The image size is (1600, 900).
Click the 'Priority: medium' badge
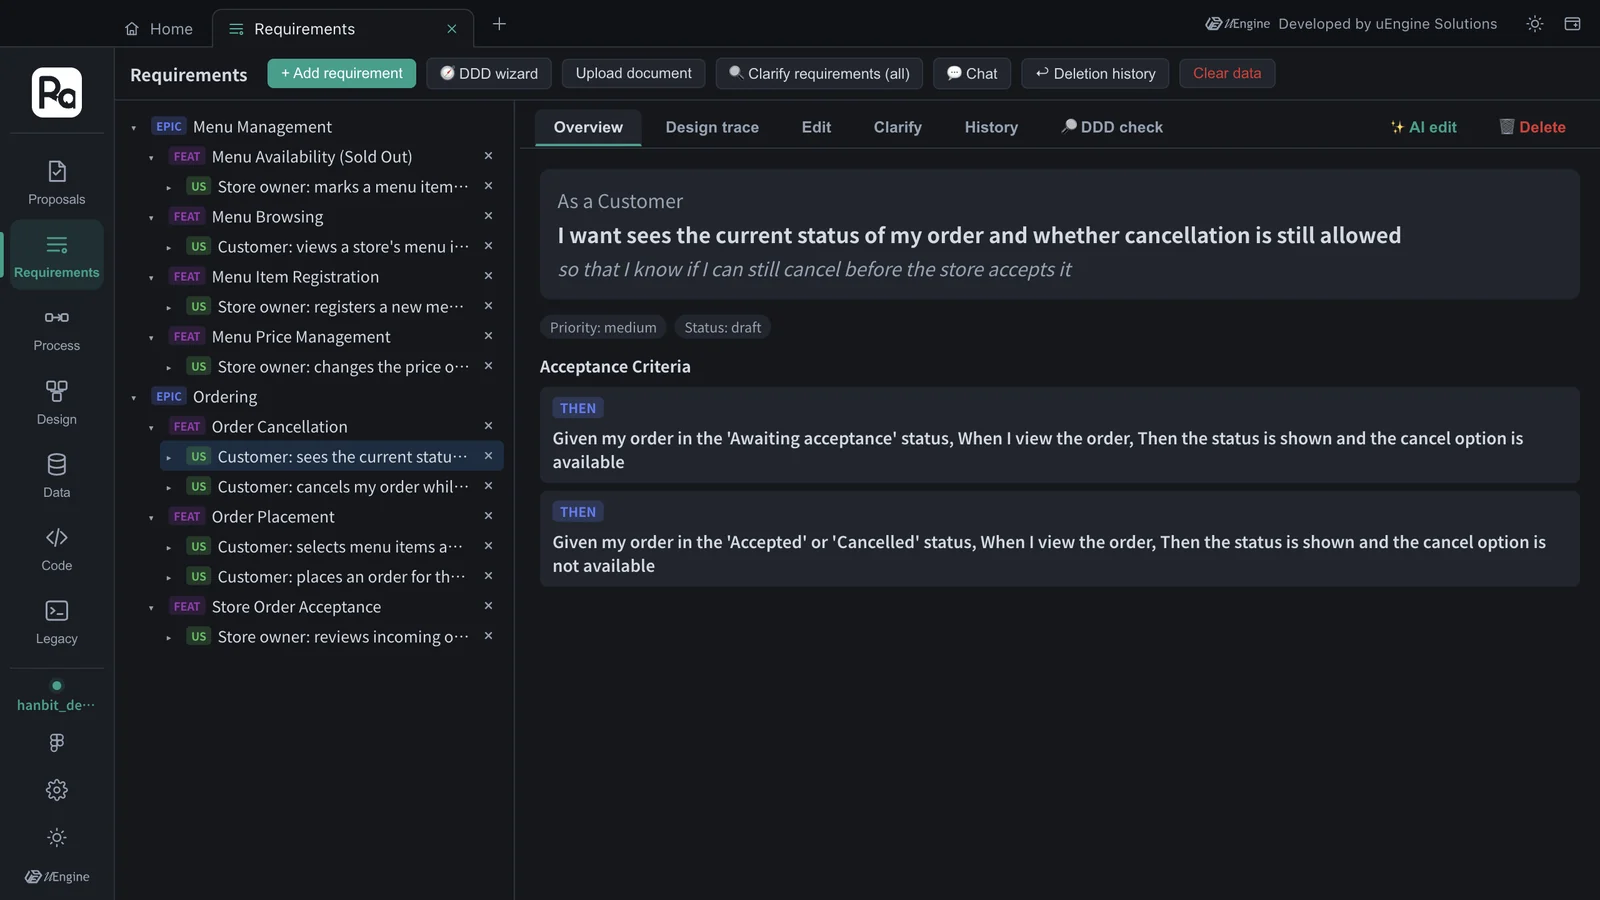click(x=603, y=327)
